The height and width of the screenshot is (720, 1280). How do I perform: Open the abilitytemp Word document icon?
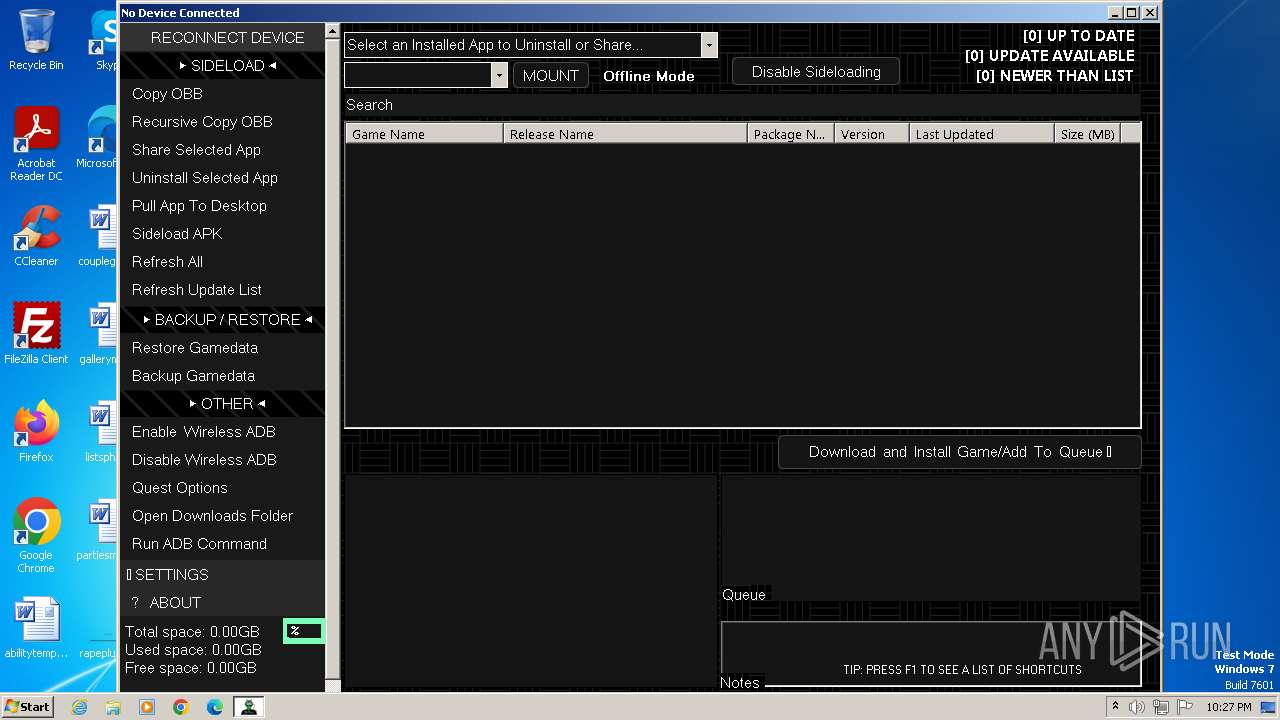click(36, 628)
